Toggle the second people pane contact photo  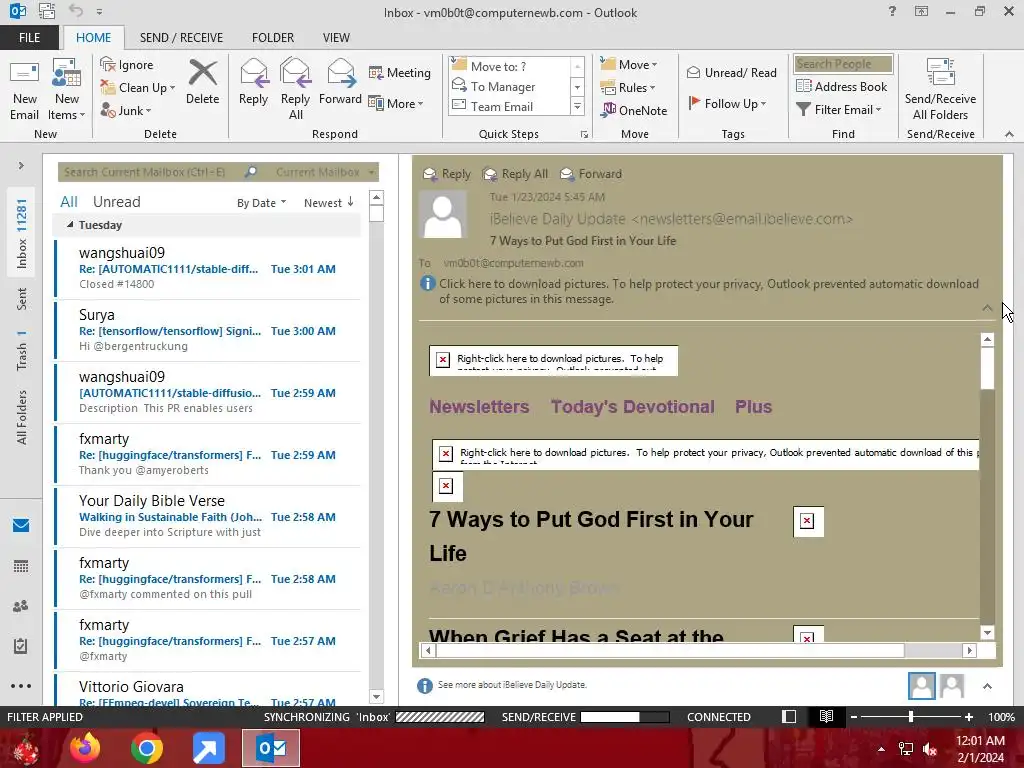pos(952,686)
